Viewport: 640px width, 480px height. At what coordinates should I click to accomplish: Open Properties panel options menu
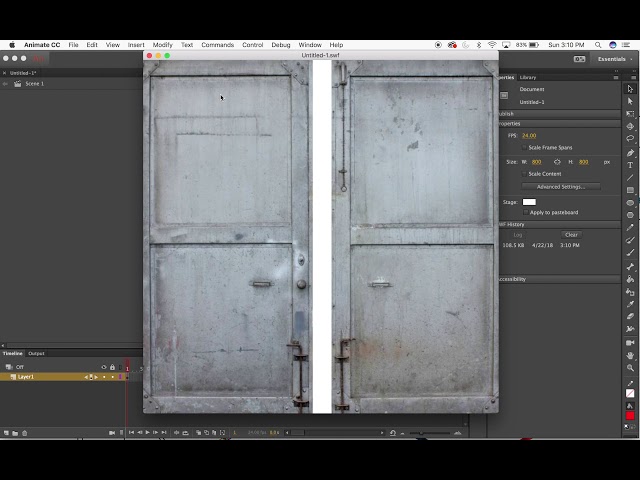click(616, 77)
